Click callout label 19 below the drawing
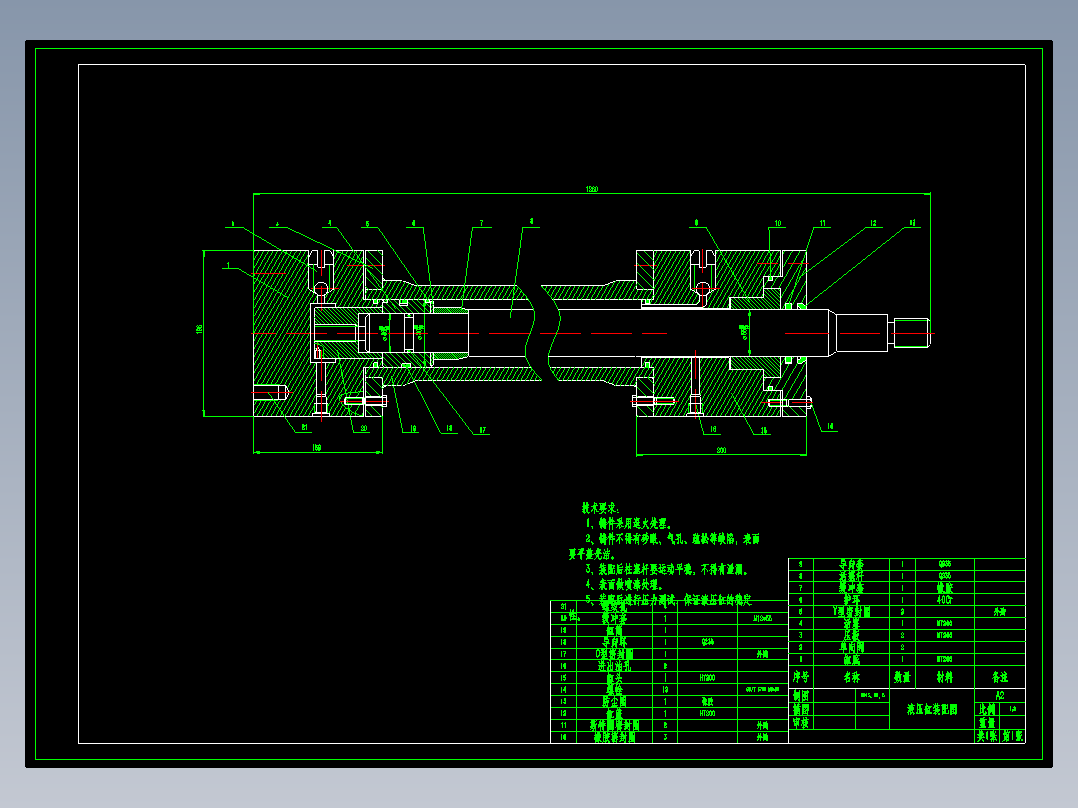The width and height of the screenshot is (1078, 808). click(x=413, y=428)
